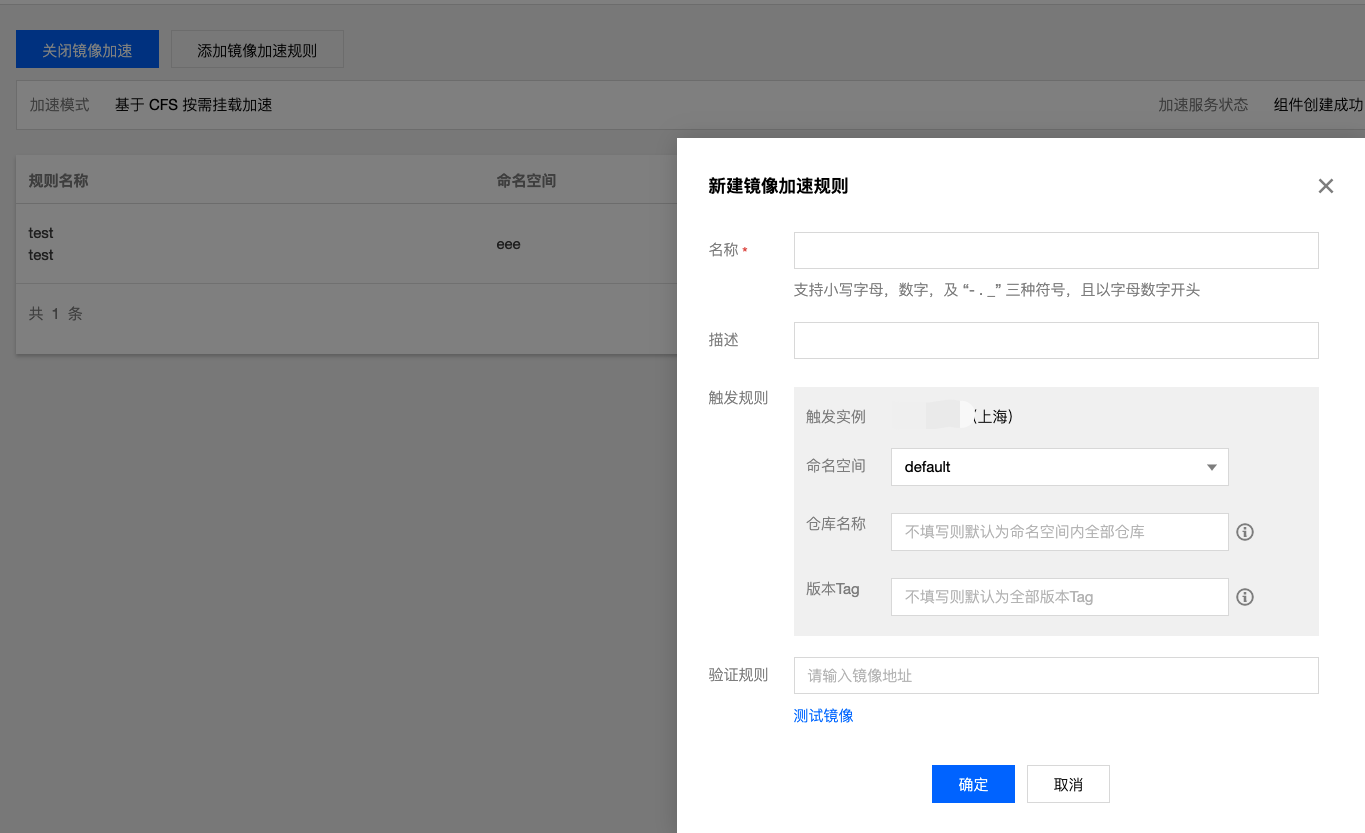Screen dimensions: 1365x833
Task: Cancel with the 取消 button
Action: (x=1068, y=784)
